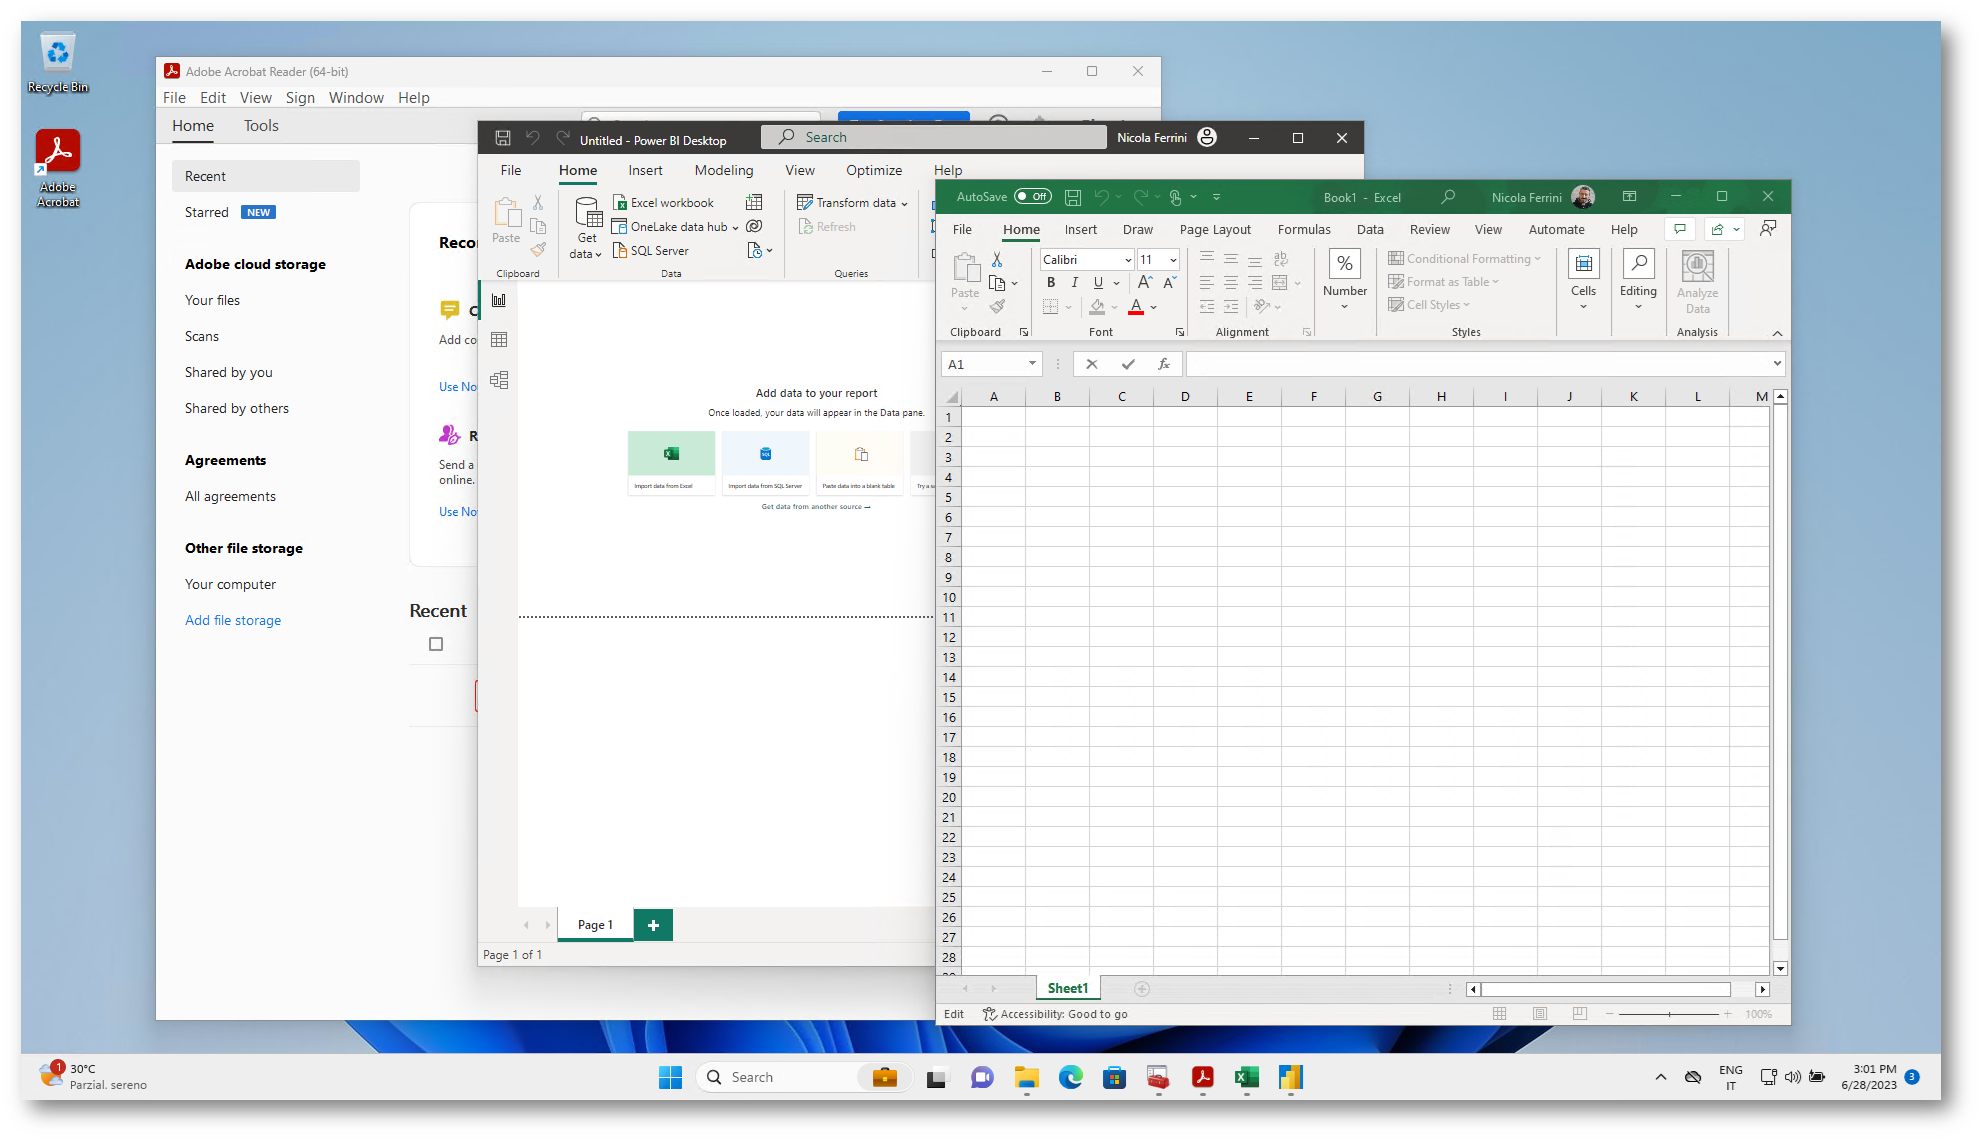Screen dimensions: 1983x1142
Task: Click the Insert Function fx icon
Action: coord(1164,364)
